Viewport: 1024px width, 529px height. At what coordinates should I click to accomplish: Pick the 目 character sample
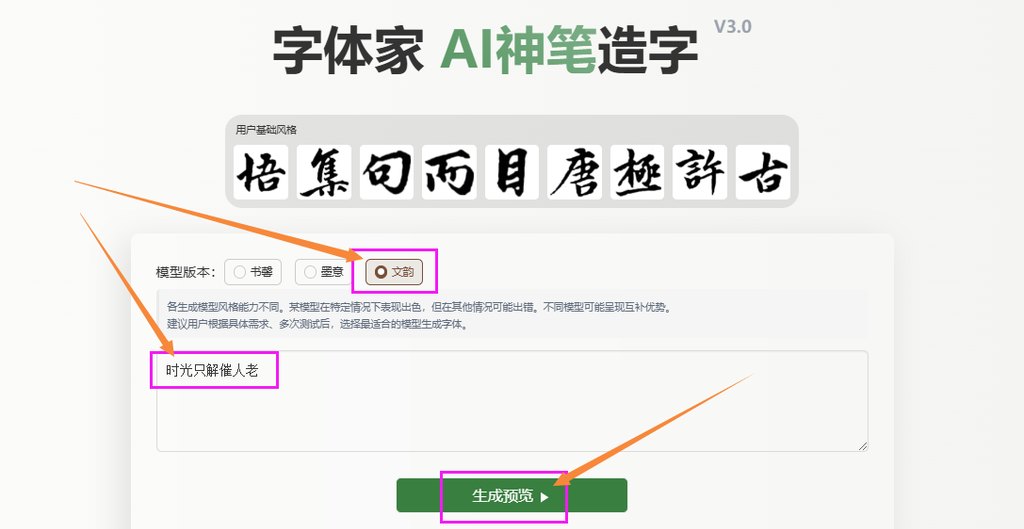511,172
